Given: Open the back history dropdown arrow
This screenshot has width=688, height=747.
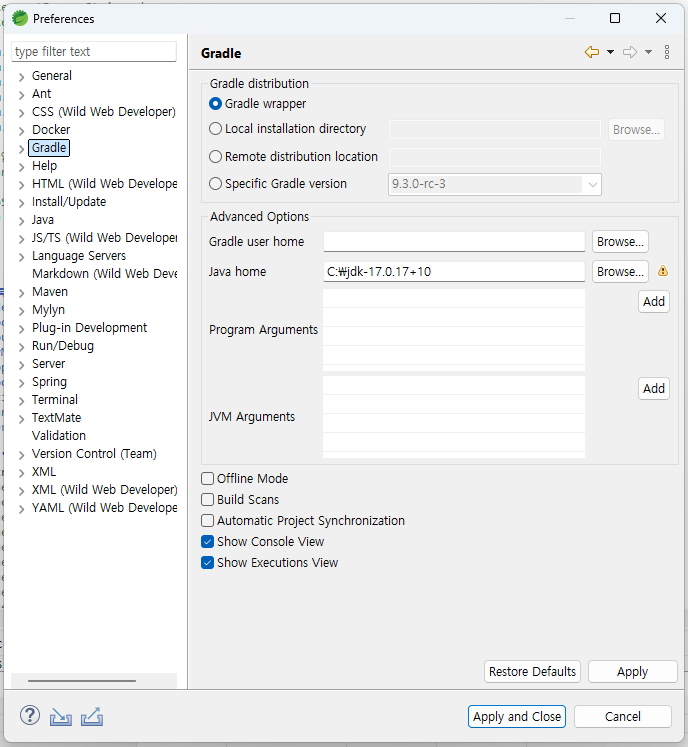Looking at the screenshot, I should pyautogui.click(x=610, y=52).
